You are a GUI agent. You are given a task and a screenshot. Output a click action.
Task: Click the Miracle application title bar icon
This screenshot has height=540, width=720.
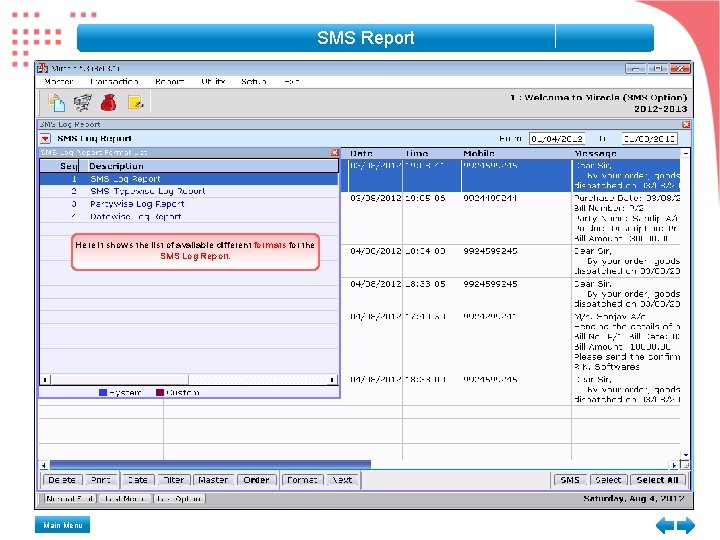[43, 68]
